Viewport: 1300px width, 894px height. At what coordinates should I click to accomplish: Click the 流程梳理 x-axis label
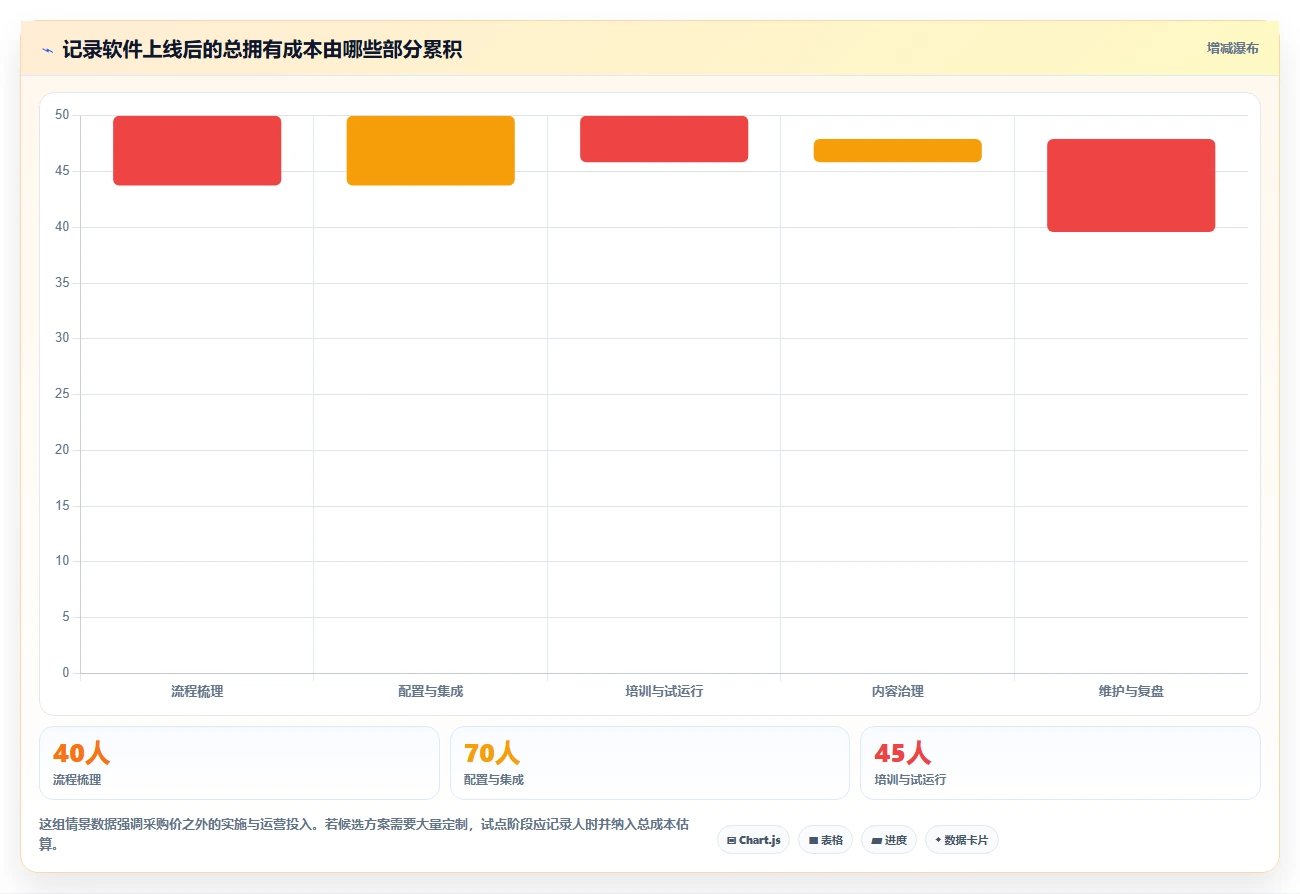(197, 691)
